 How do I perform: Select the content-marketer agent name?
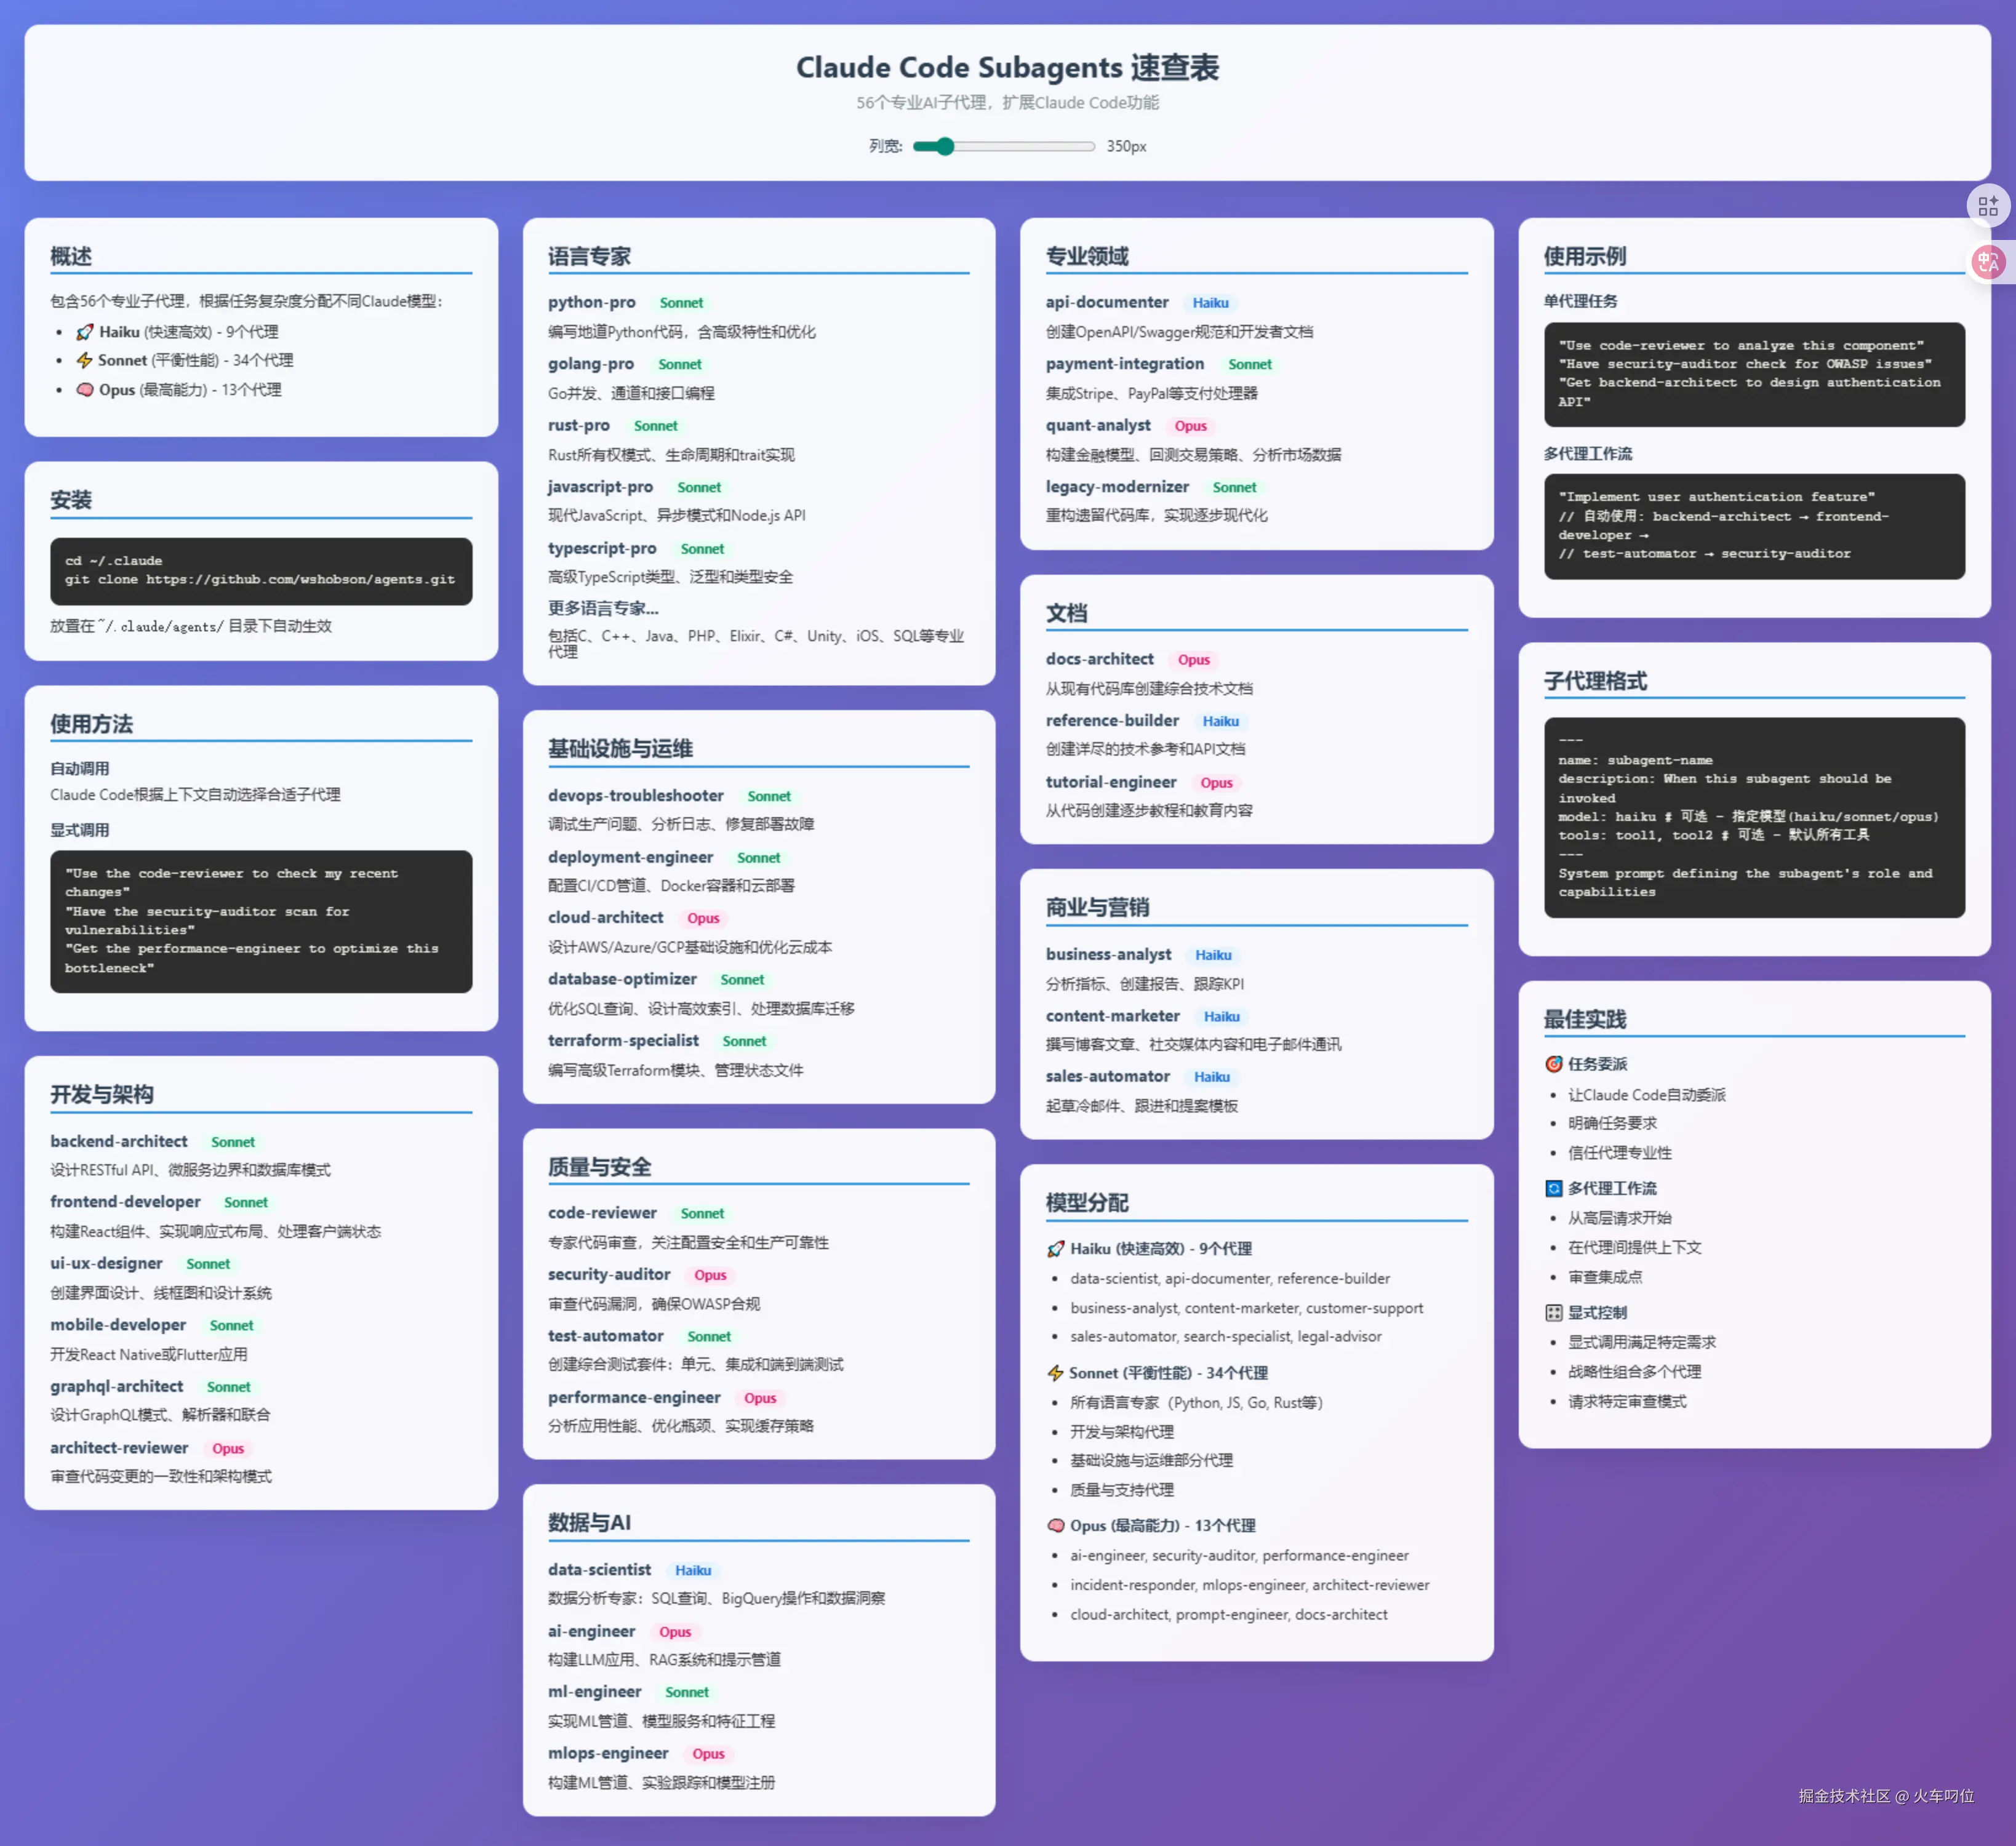click(1113, 1015)
